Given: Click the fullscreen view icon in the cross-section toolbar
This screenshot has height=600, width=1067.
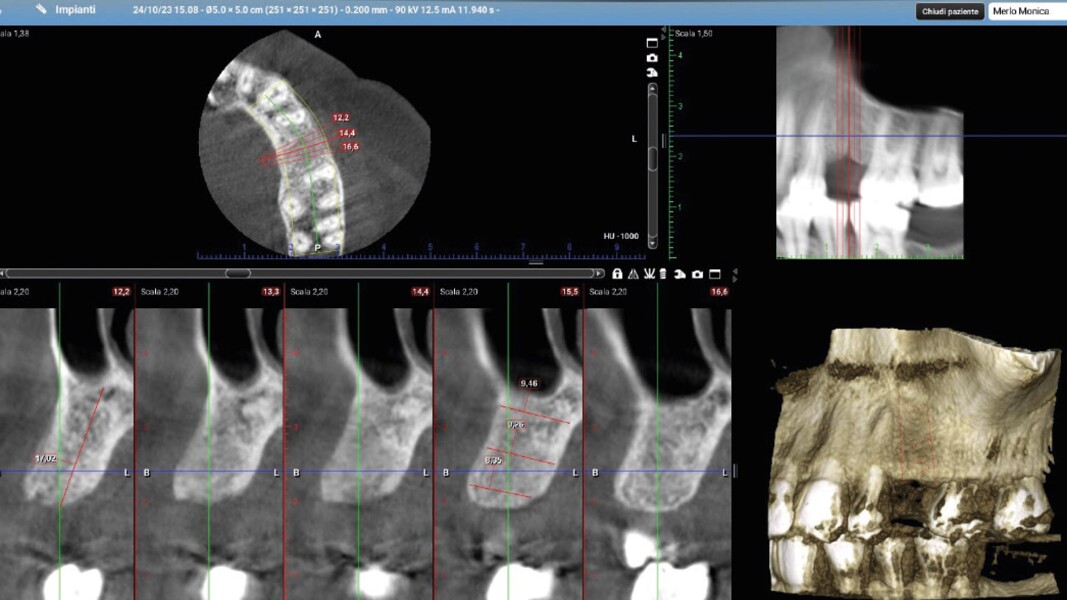Looking at the screenshot, I should [716, 273].
